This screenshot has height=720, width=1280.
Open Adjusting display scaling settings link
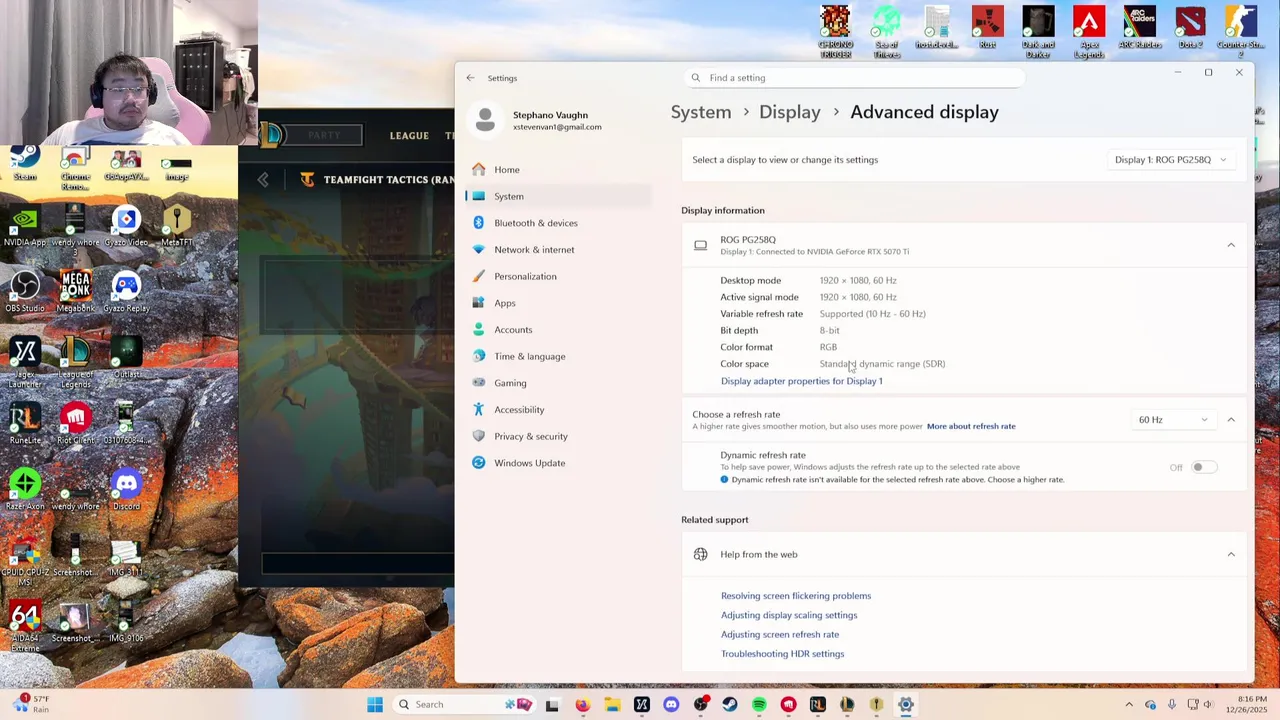pos(789,615)
